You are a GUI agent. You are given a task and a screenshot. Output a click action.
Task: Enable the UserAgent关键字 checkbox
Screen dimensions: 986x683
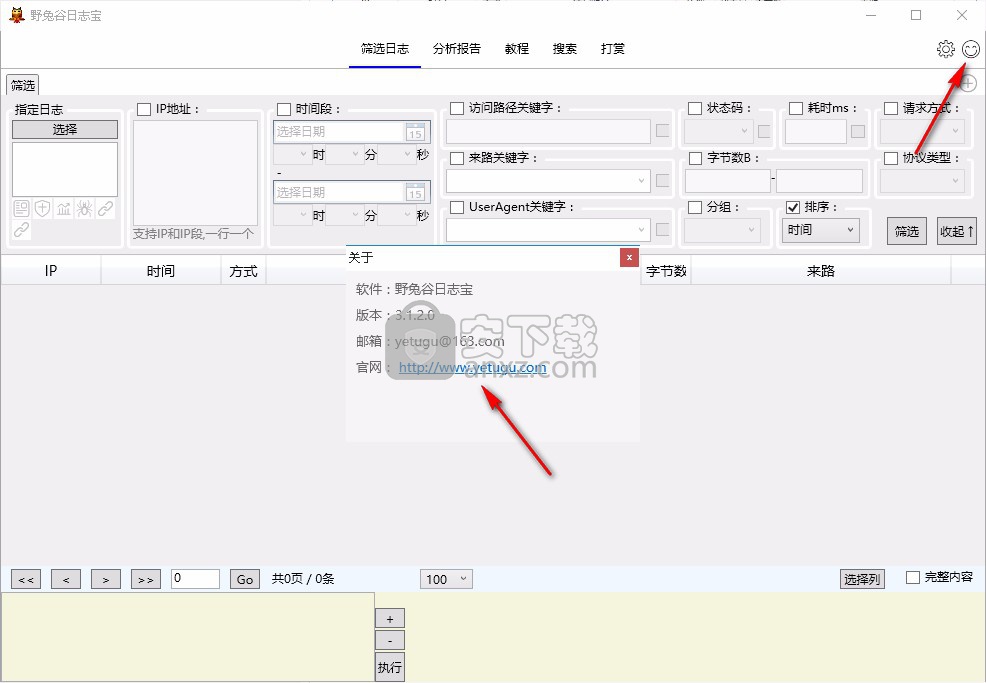457,207
